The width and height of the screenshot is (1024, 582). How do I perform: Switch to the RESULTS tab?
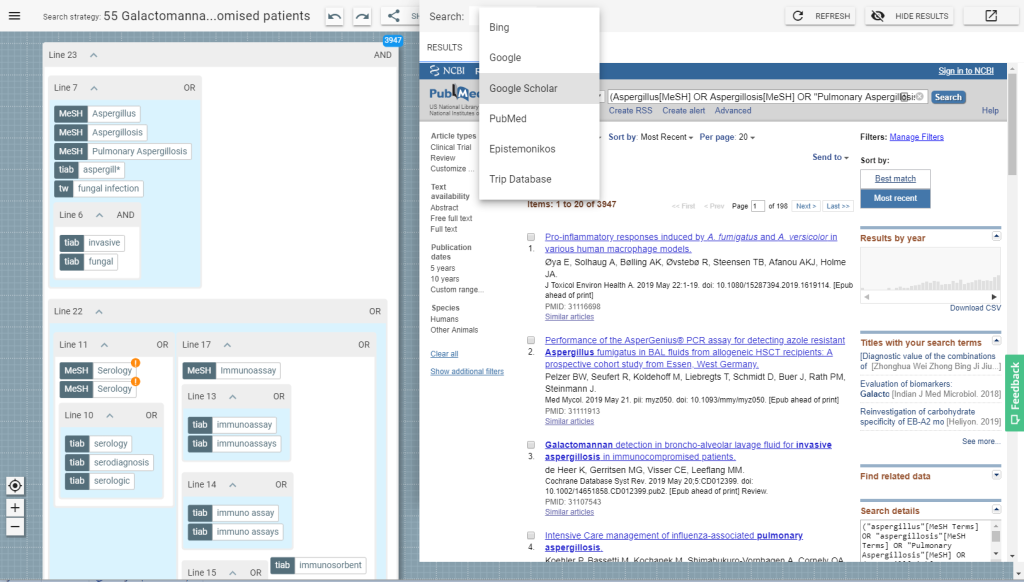(x=444, y=46)
